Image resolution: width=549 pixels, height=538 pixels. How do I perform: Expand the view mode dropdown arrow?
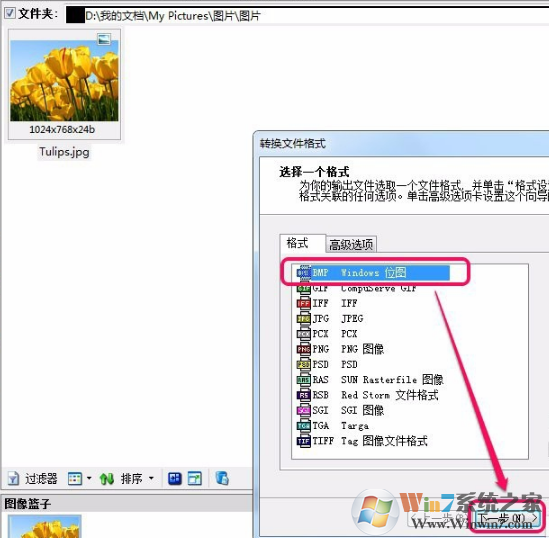point(89,478)
